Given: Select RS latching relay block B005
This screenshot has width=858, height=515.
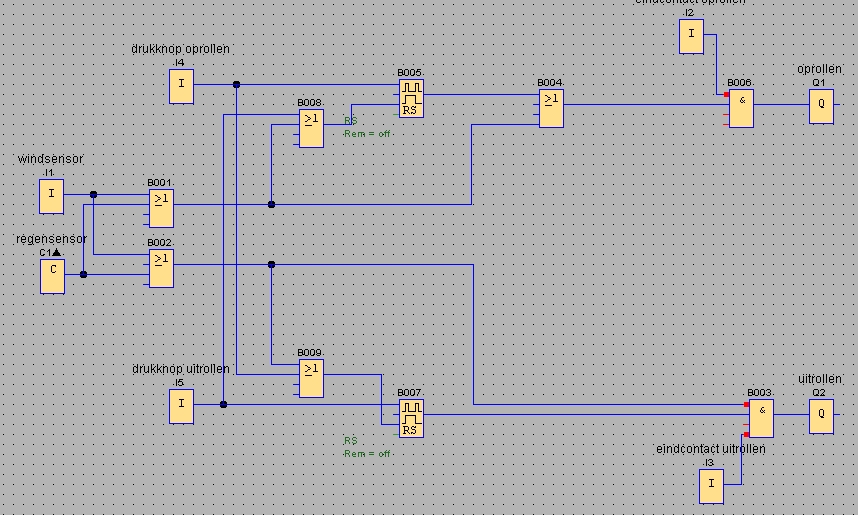Looking at the screenshot, I should click(411, 99).
